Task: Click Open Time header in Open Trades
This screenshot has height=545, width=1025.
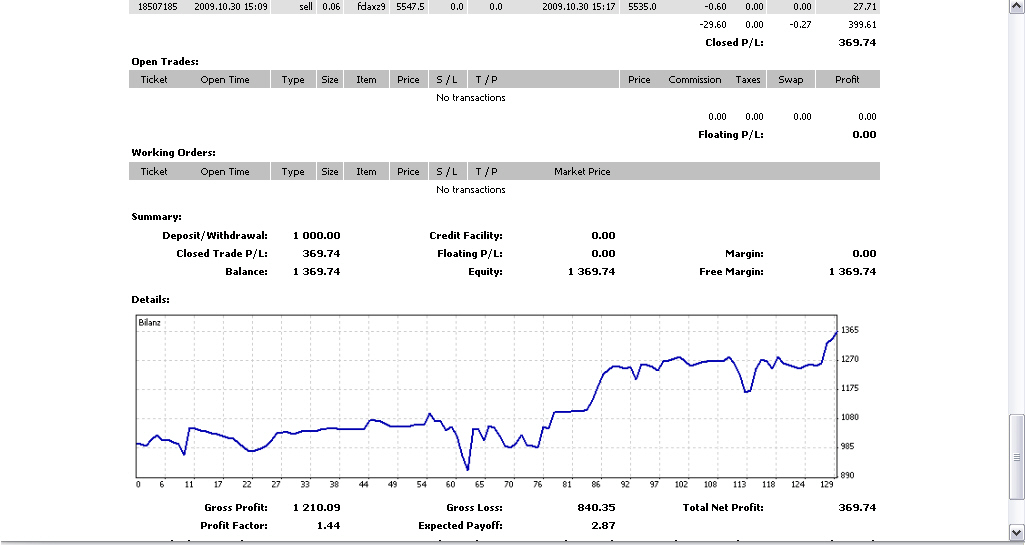Action: [x=225, y=80]
